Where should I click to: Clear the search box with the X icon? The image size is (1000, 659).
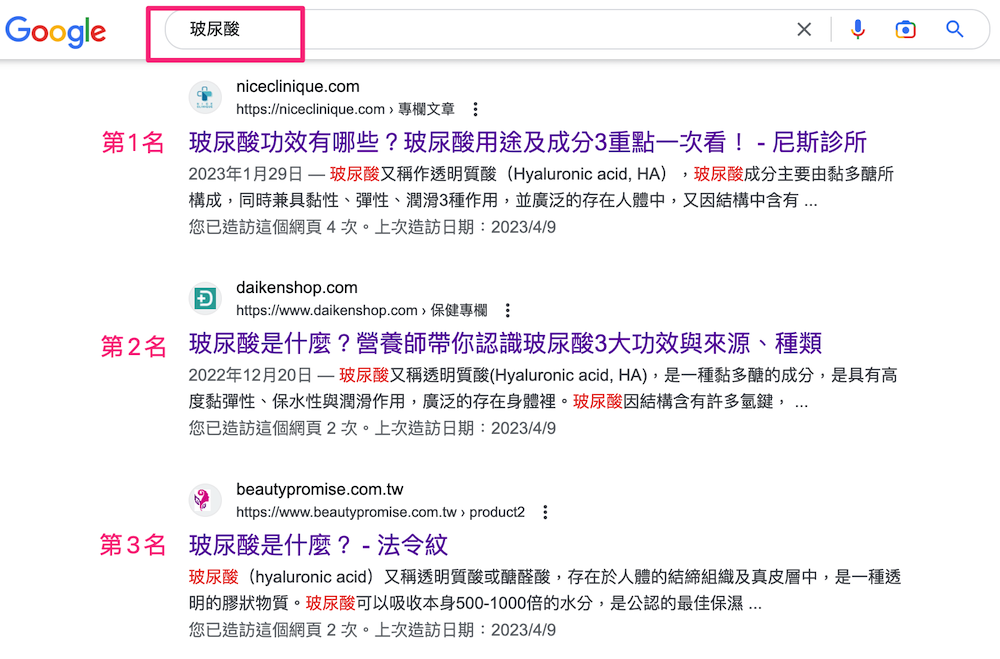804,29
